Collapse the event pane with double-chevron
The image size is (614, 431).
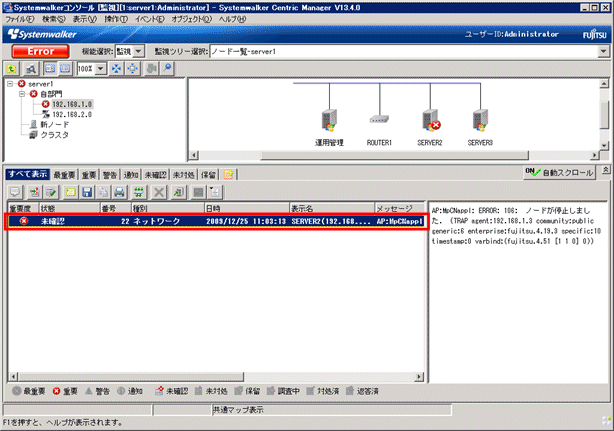pyautogui.click(x=605, y=170)
